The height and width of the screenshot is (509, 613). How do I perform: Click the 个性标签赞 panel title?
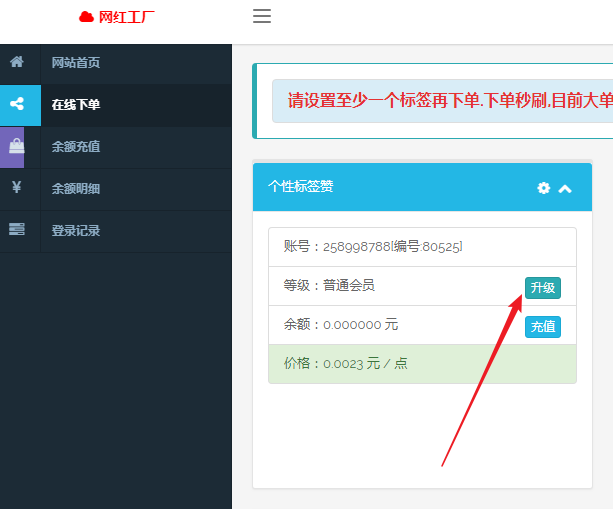tap(301, 186)
